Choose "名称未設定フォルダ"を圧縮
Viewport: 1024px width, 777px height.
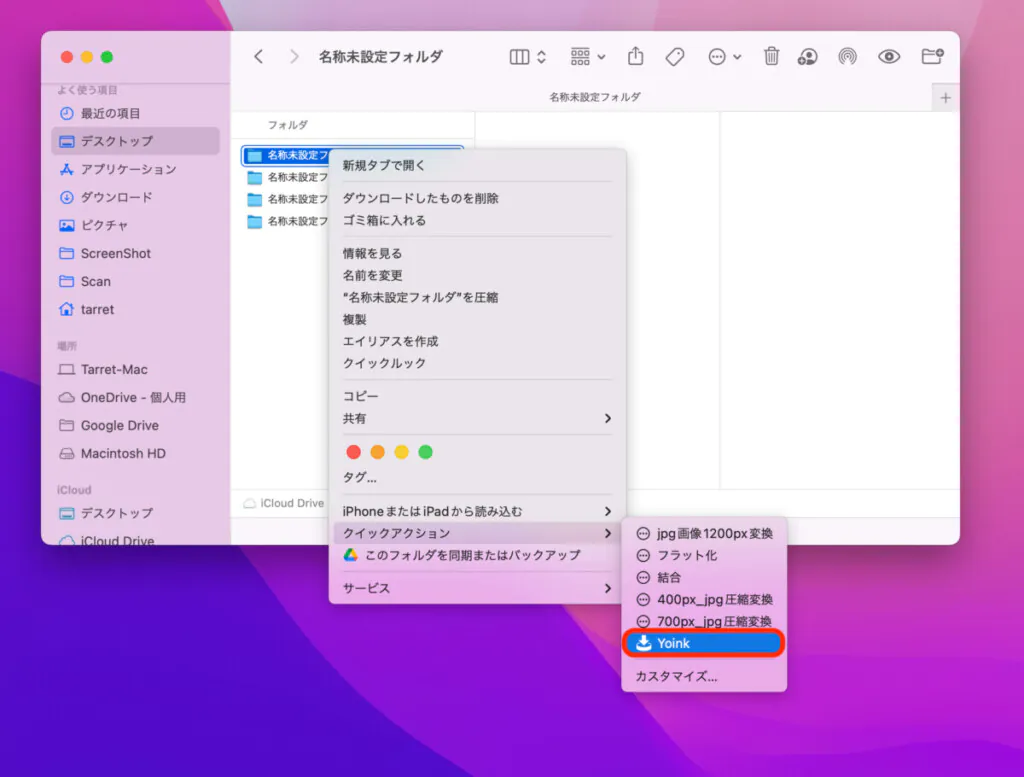pos(477,298)
